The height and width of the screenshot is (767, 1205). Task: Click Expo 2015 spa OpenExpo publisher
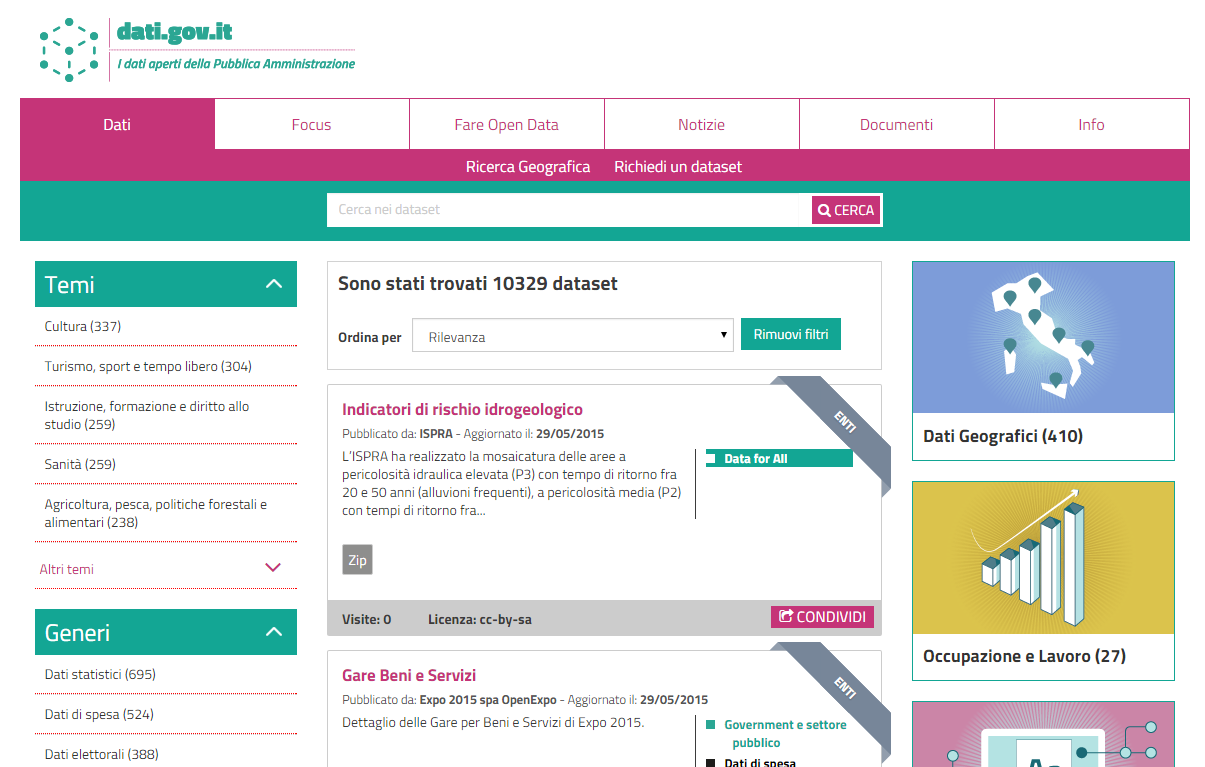(488, 700)
